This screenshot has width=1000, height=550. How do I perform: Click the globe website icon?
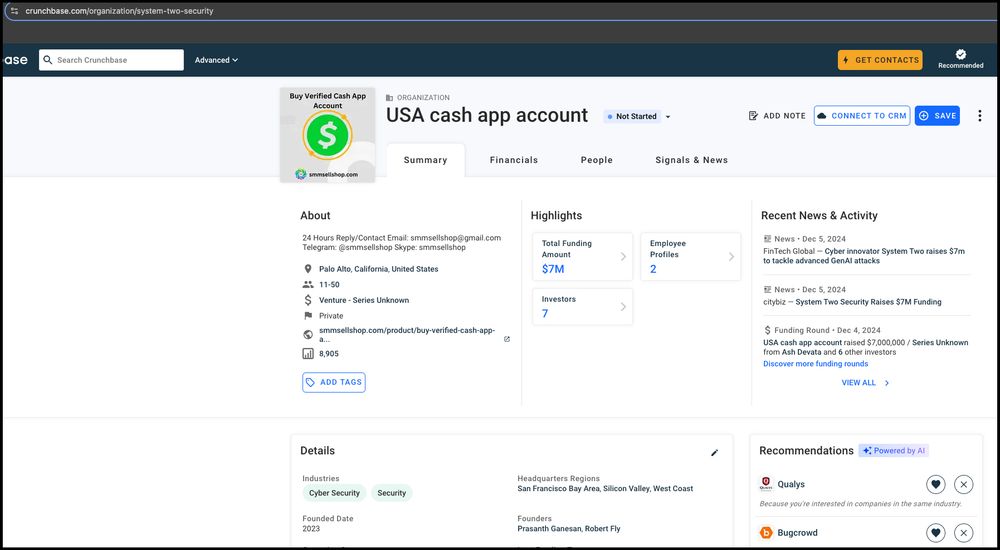pyautogui.click(x=308, y=334)
